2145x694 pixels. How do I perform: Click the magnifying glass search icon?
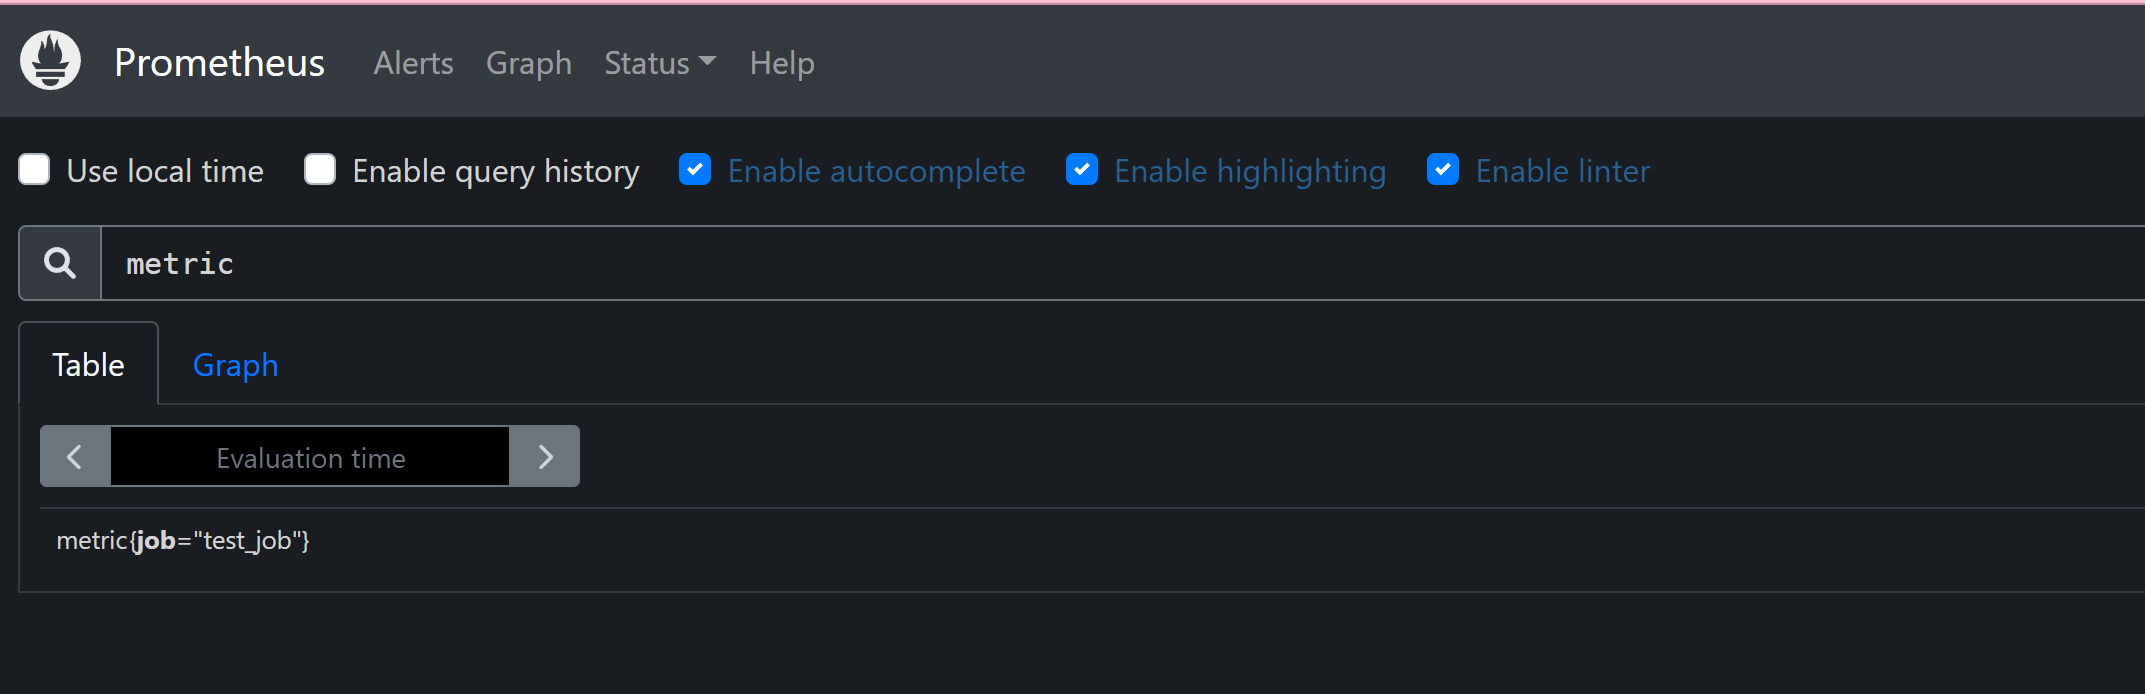(60, 263)
